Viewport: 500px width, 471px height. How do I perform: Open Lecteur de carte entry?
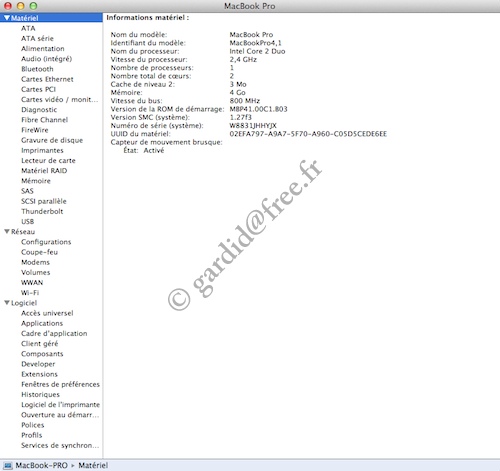point(48,160)
